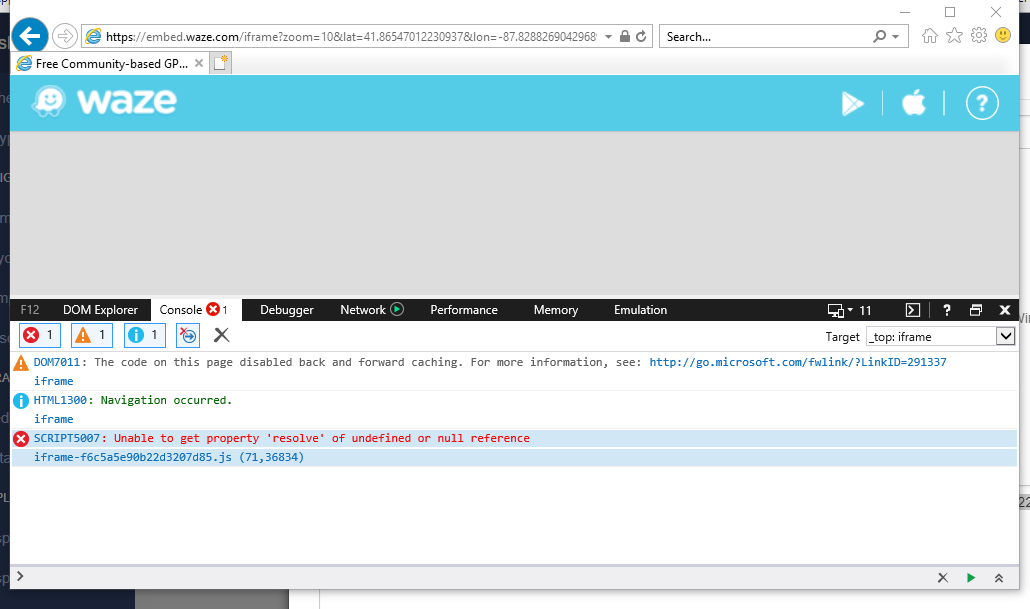Switch to the Debugger tab
Screen dimensions: 1030x609
coord(287,310)
